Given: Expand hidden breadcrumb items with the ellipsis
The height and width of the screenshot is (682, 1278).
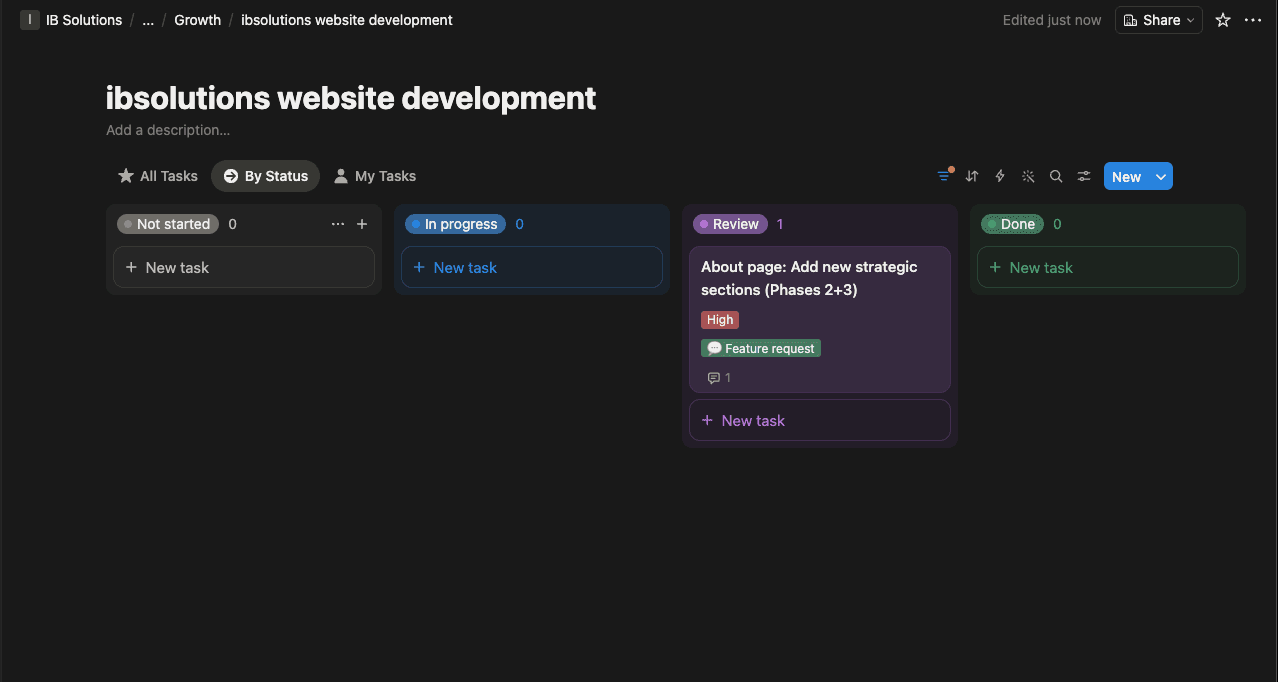Looking at the screenshot, I should pos(148,19).
